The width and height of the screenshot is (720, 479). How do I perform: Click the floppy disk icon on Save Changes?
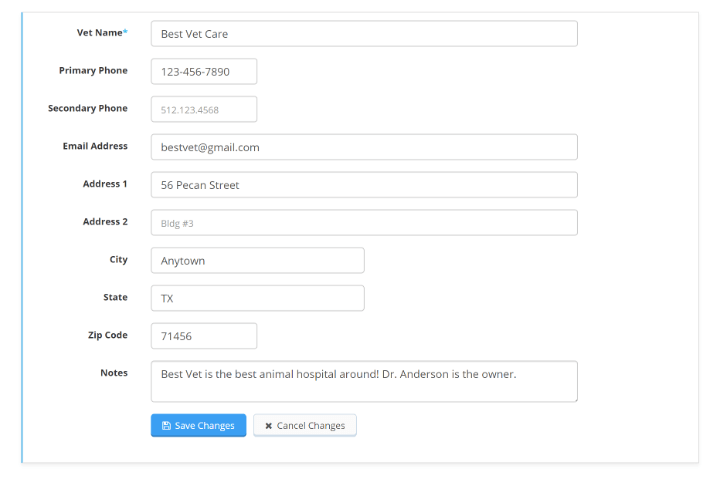(x=166, y=426)
